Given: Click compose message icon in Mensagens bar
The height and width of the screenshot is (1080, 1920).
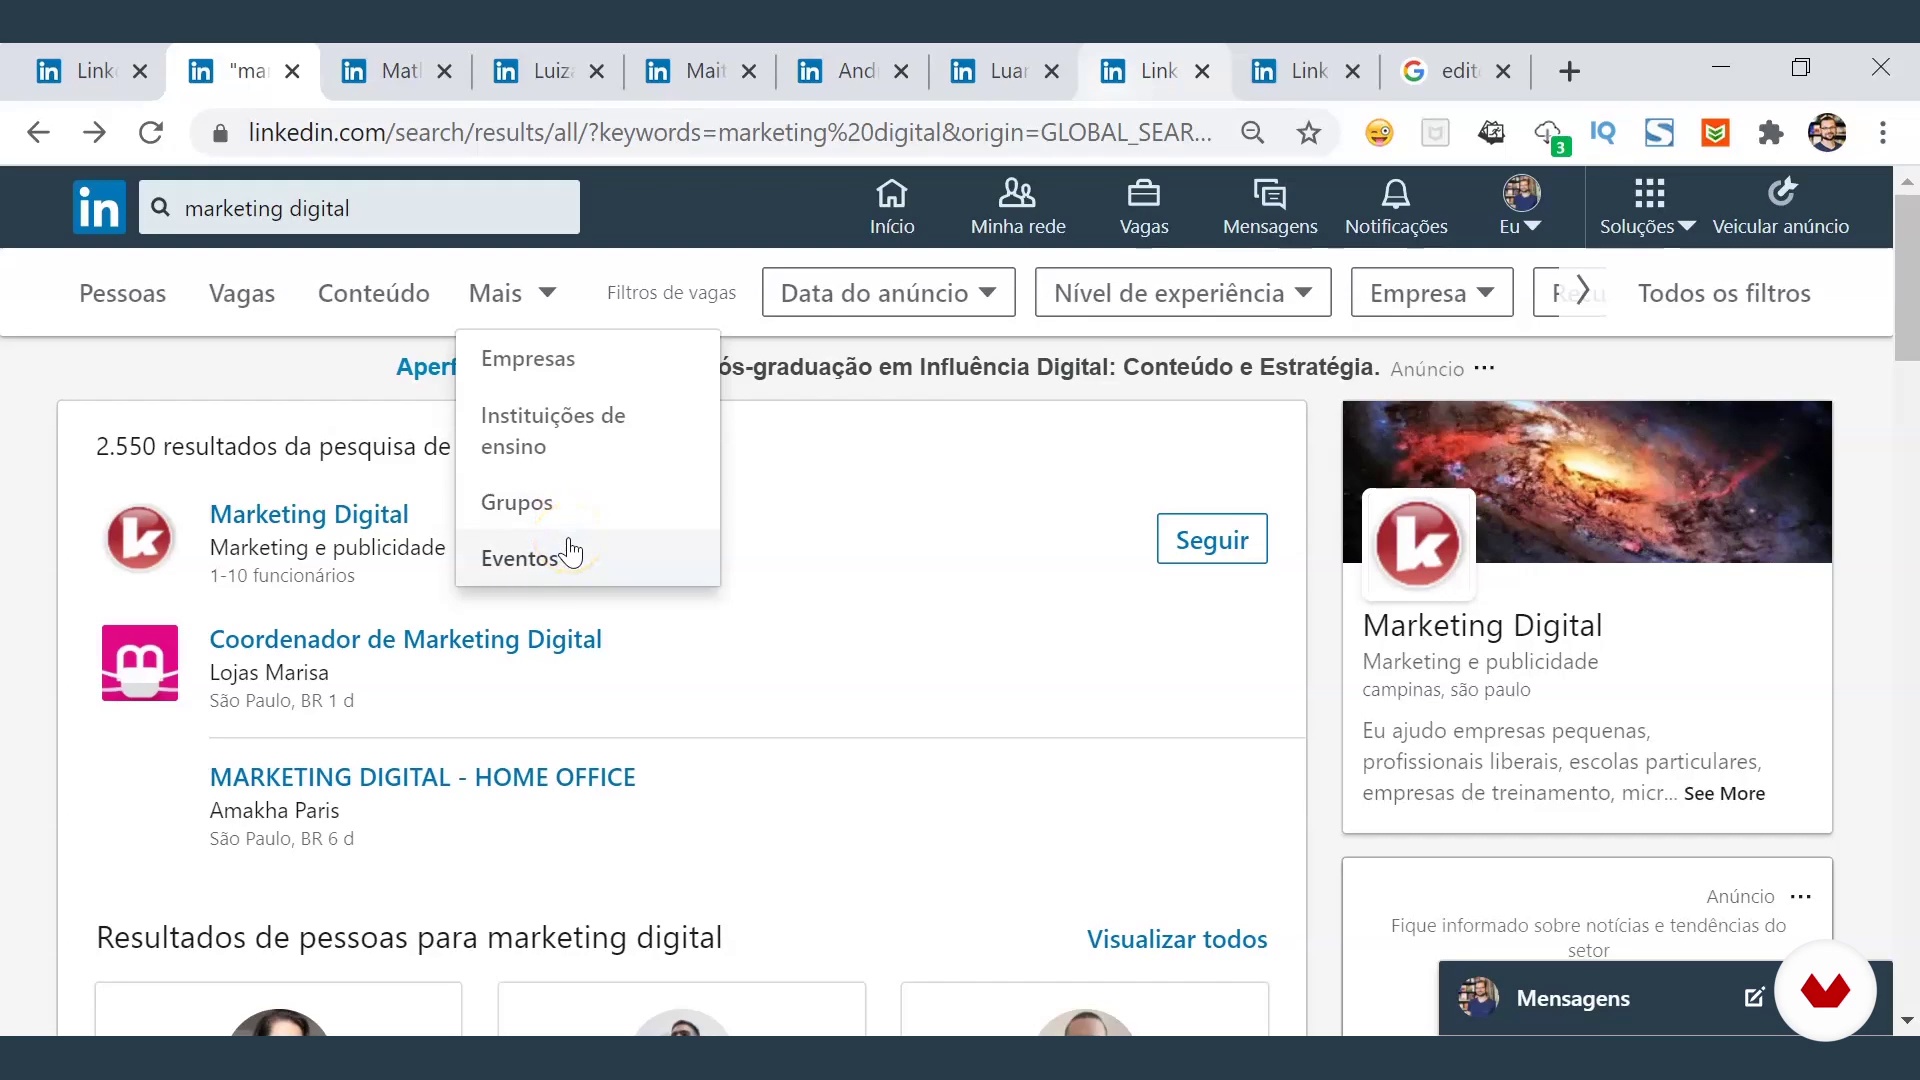Looking at the screenshot, I should (x=1754, y=997).
